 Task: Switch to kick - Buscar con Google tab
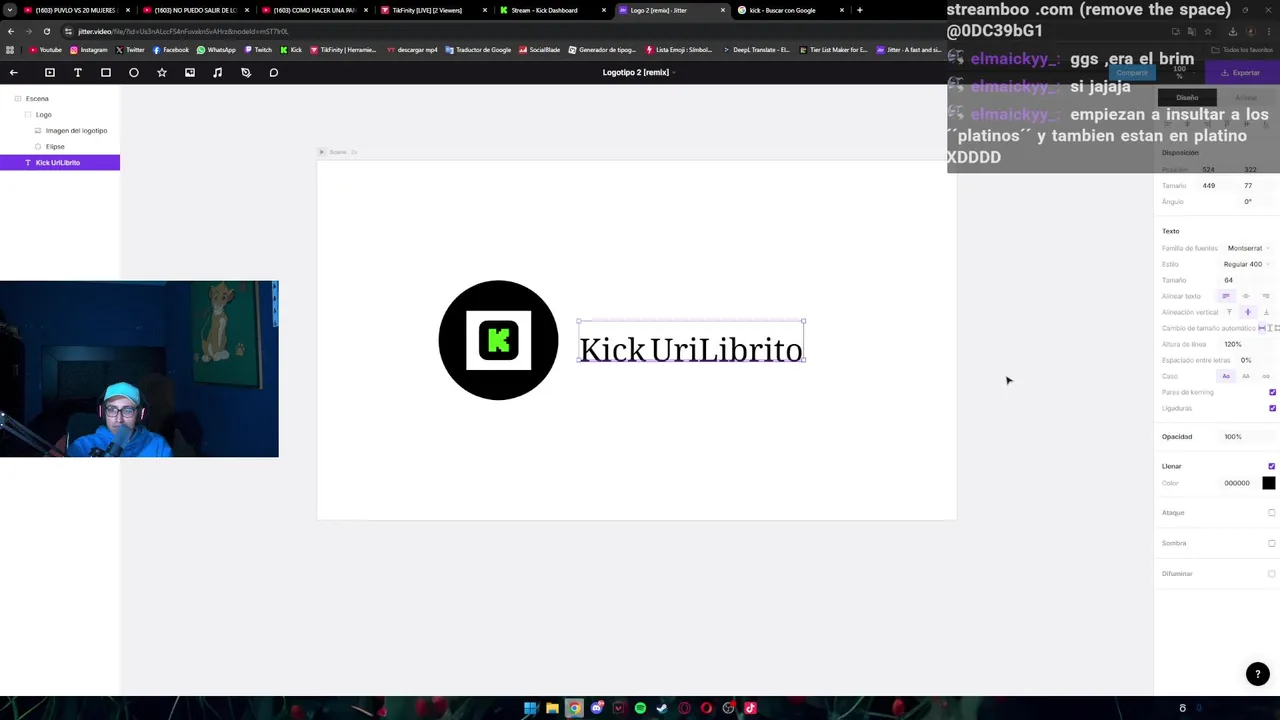790,10
